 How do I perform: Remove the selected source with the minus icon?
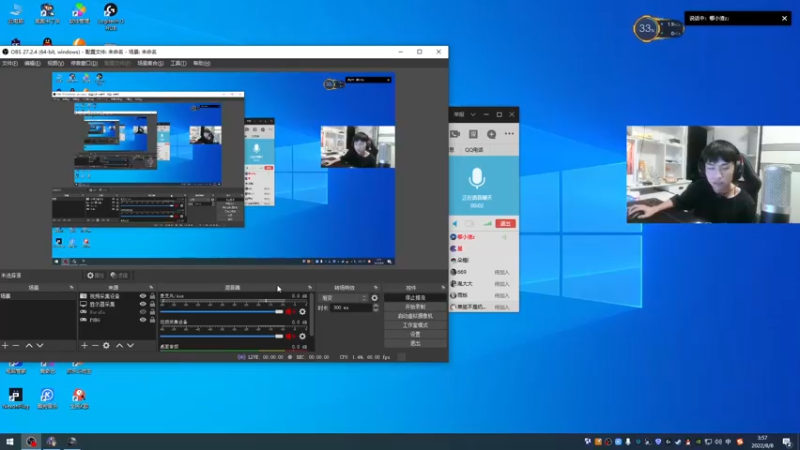[95, 345]
